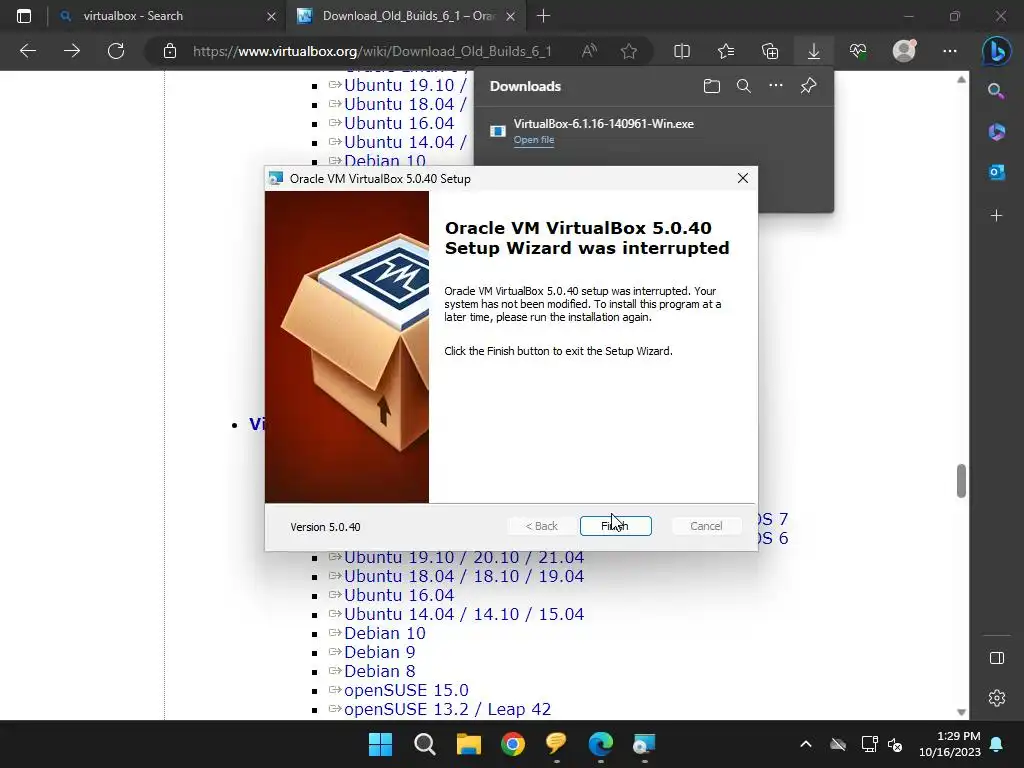Image resolution: width=1024 pixels, height=768 pixels.
Task: Open openSUSE 15.0 link
Action: pos(406,690)
